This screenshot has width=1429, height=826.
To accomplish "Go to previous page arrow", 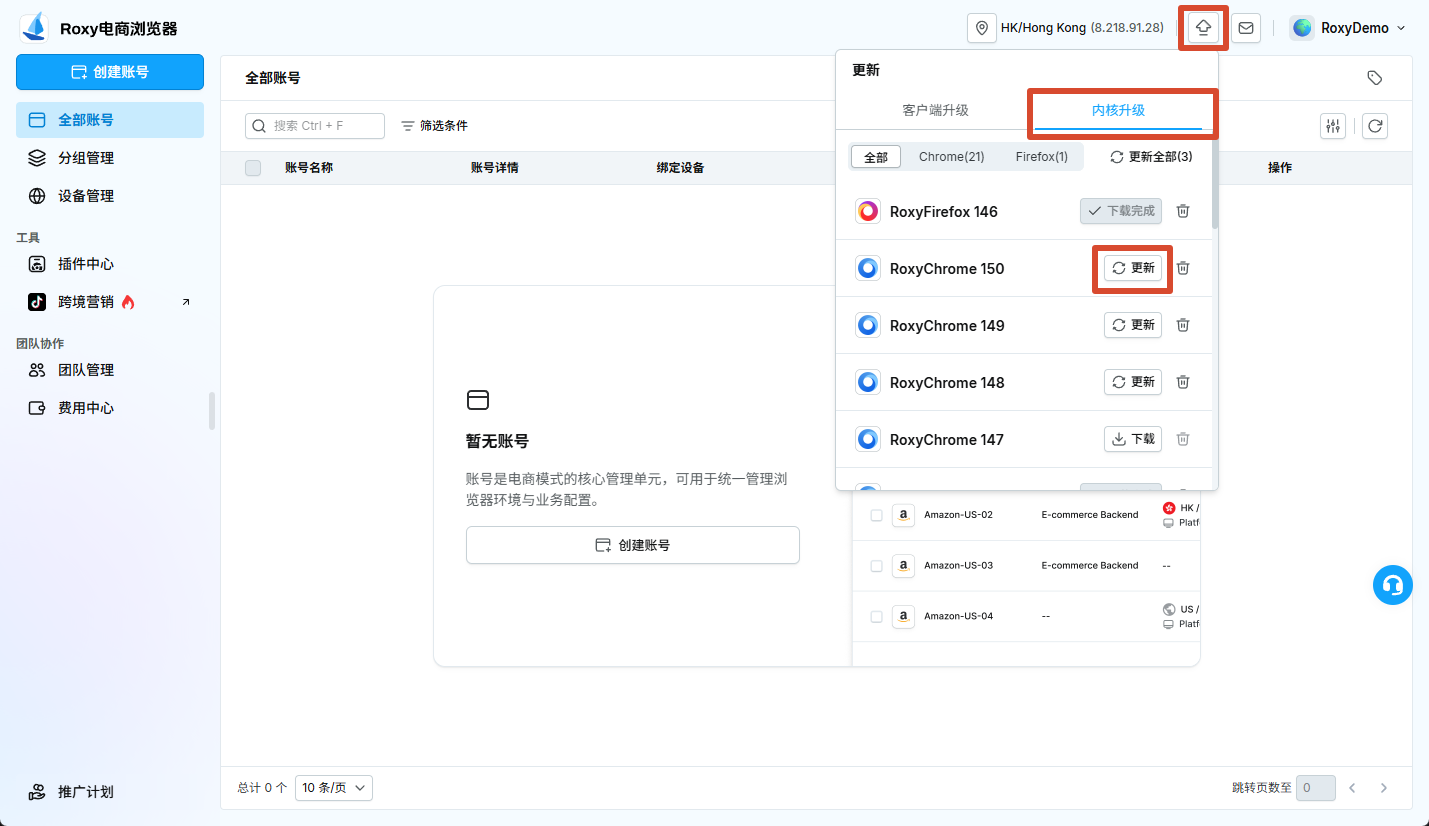I will 1352,788.
